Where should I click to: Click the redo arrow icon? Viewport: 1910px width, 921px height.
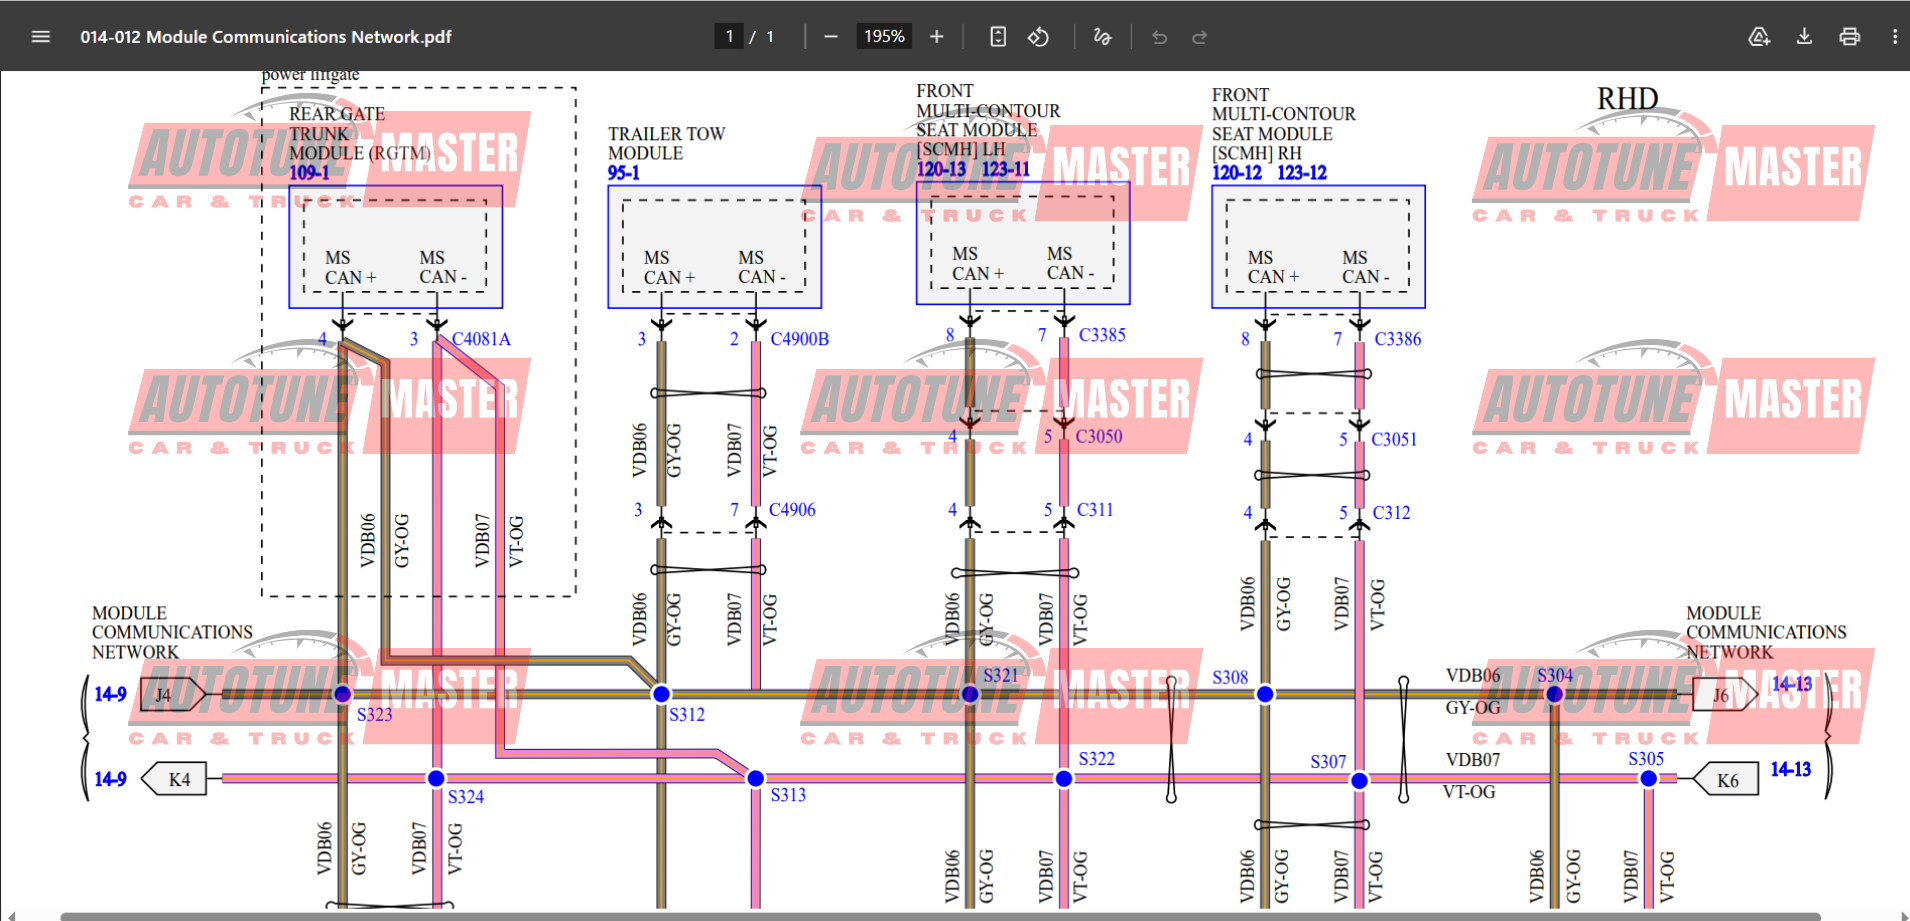tap(1199, 37)
